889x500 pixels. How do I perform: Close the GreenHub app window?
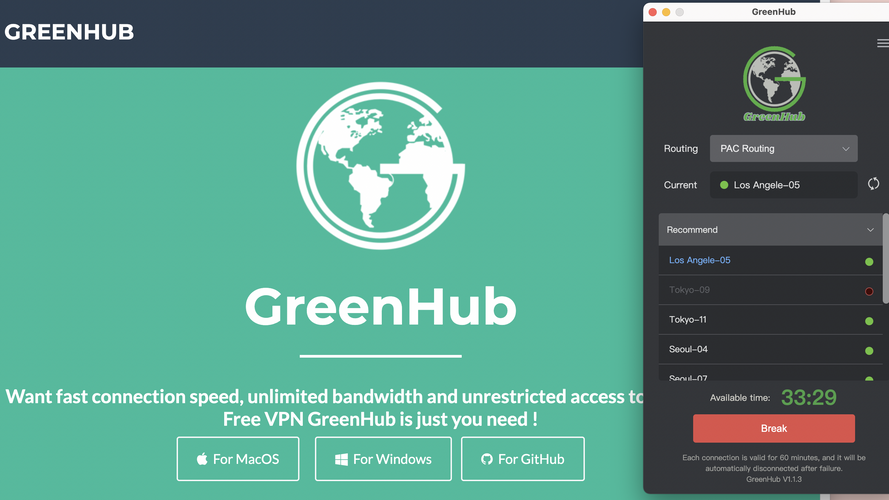coord(653,12)
